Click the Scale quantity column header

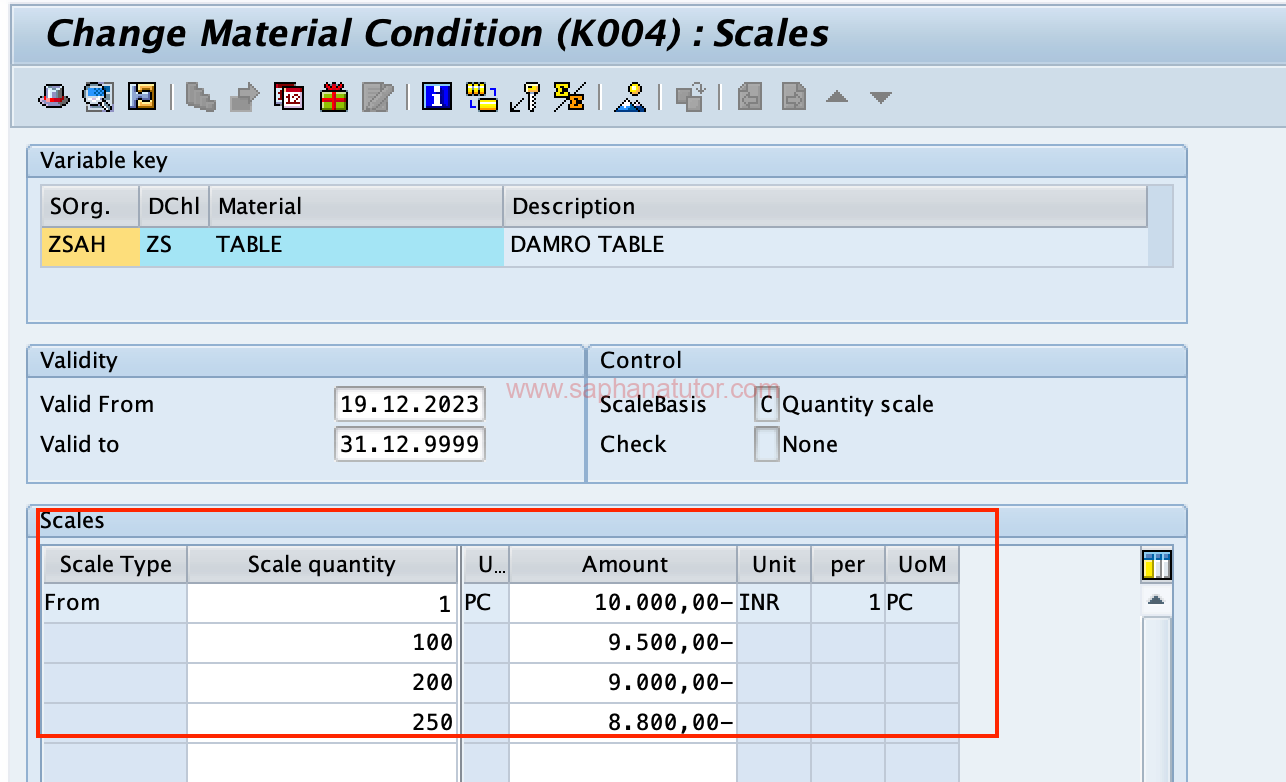click(322, 564)
